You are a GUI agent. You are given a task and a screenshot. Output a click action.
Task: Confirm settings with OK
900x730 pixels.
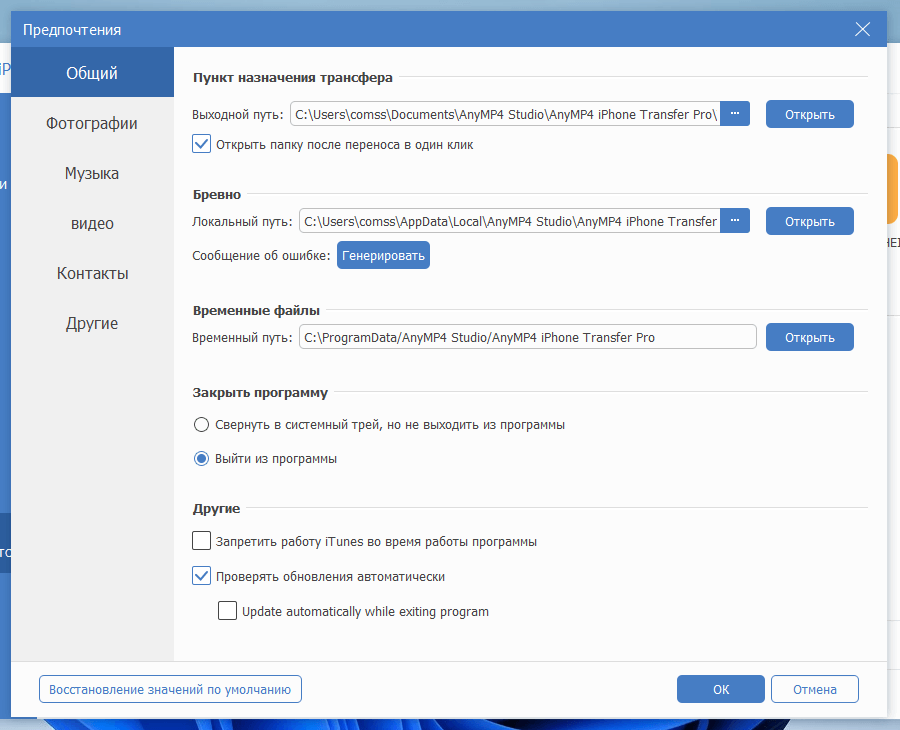pyautogui.click(x=720, y=689)
